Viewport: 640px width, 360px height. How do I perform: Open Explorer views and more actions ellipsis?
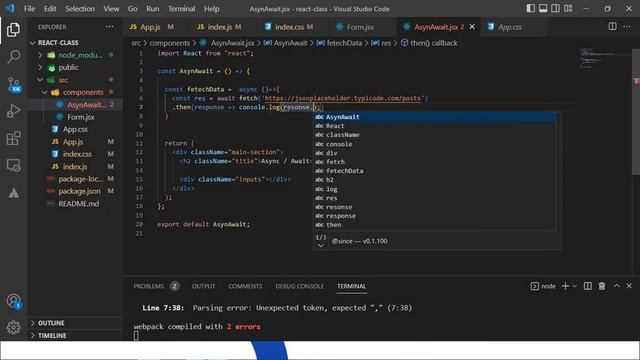click(110, 27)
